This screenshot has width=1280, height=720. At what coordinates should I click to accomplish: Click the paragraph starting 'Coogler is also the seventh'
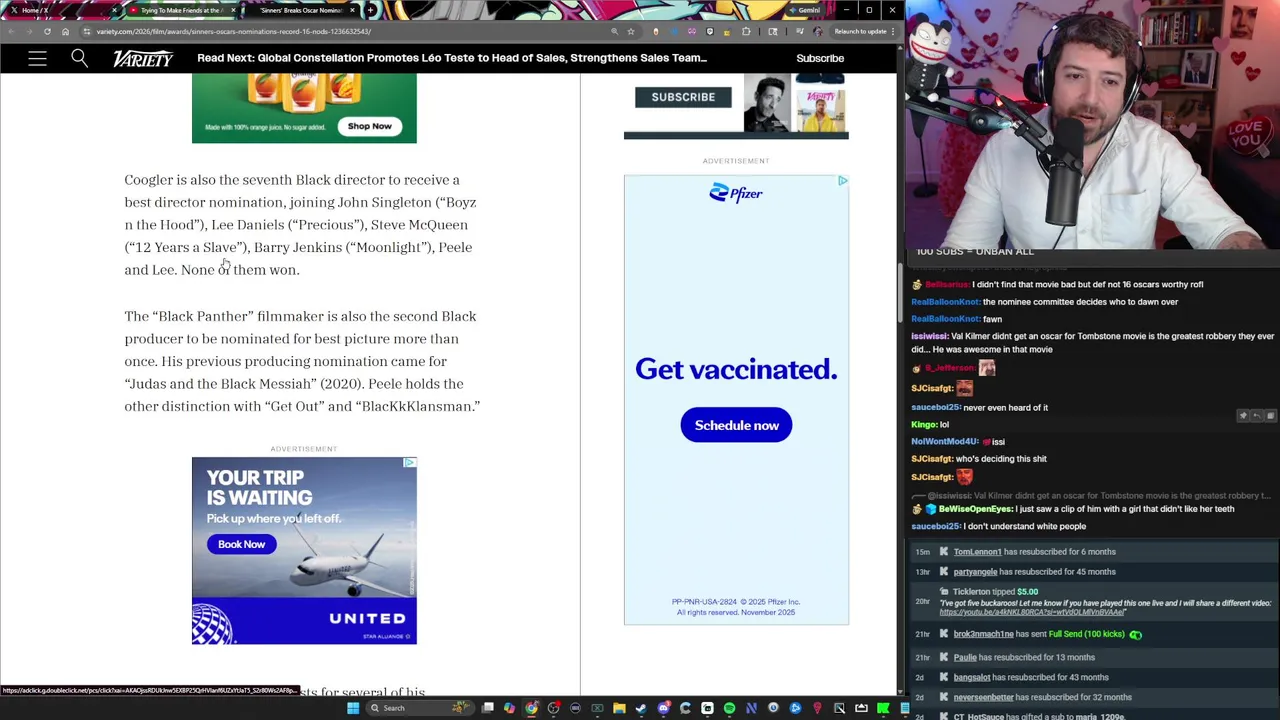300,224
